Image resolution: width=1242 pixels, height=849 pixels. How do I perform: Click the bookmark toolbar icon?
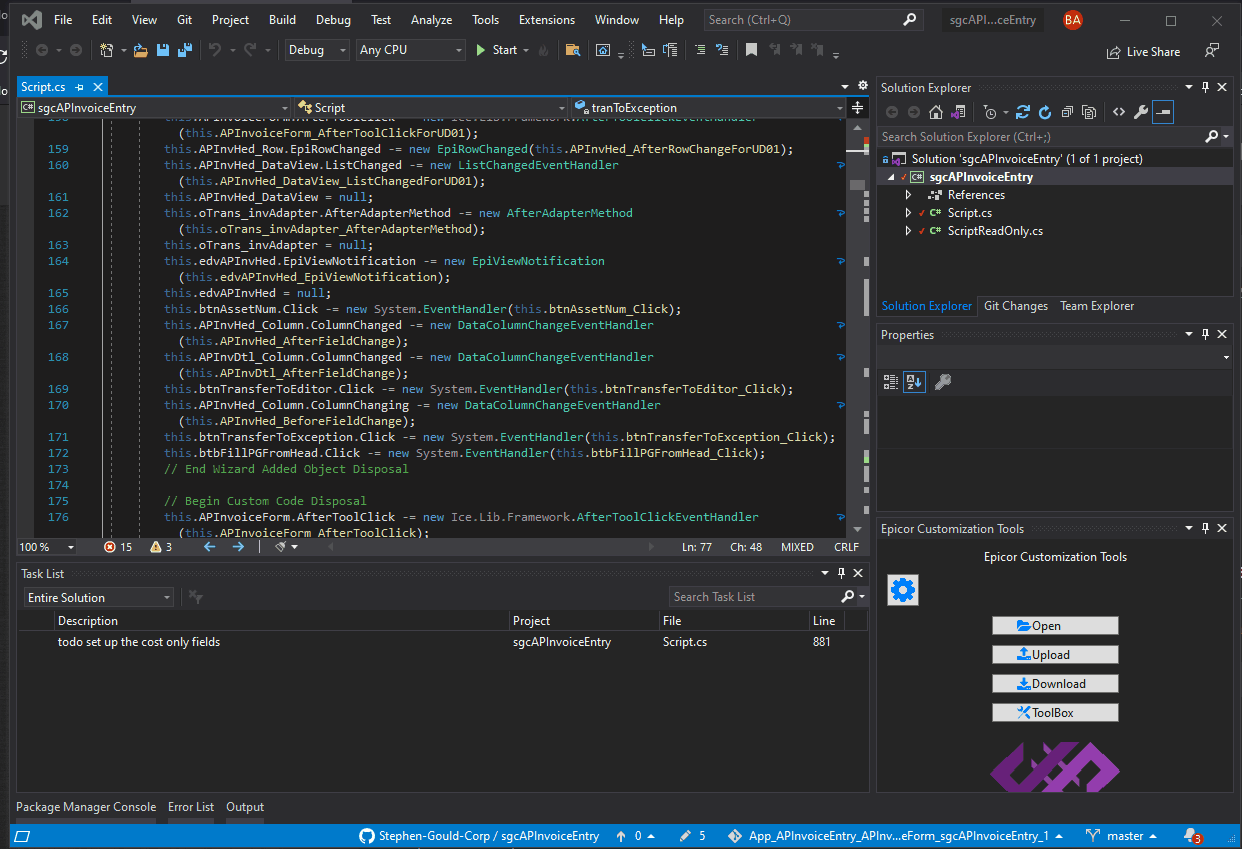(x=751, y=50)
